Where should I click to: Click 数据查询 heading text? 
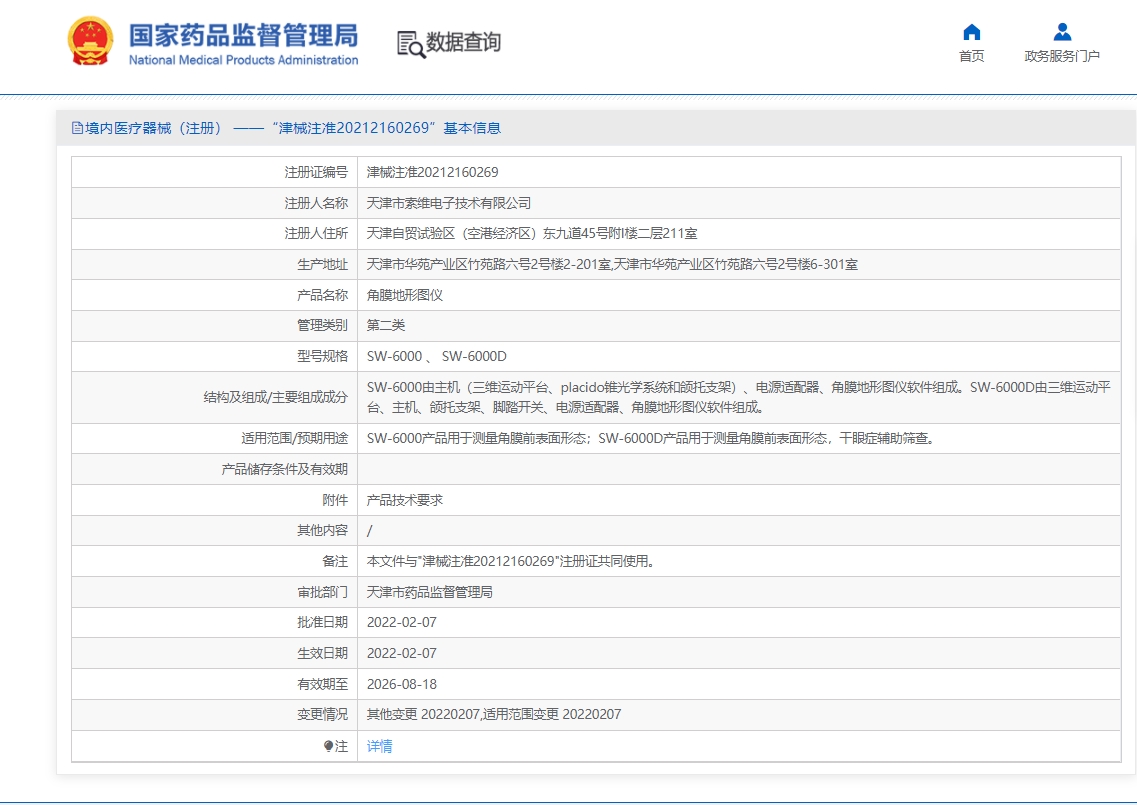(463, 42)
